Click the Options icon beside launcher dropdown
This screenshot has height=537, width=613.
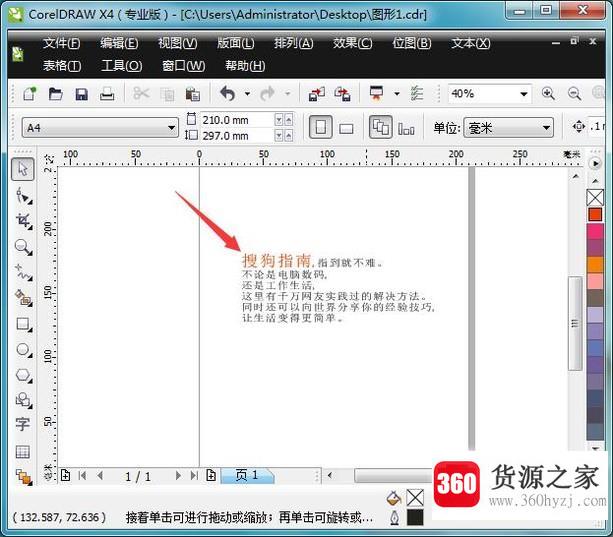point(417,94)
